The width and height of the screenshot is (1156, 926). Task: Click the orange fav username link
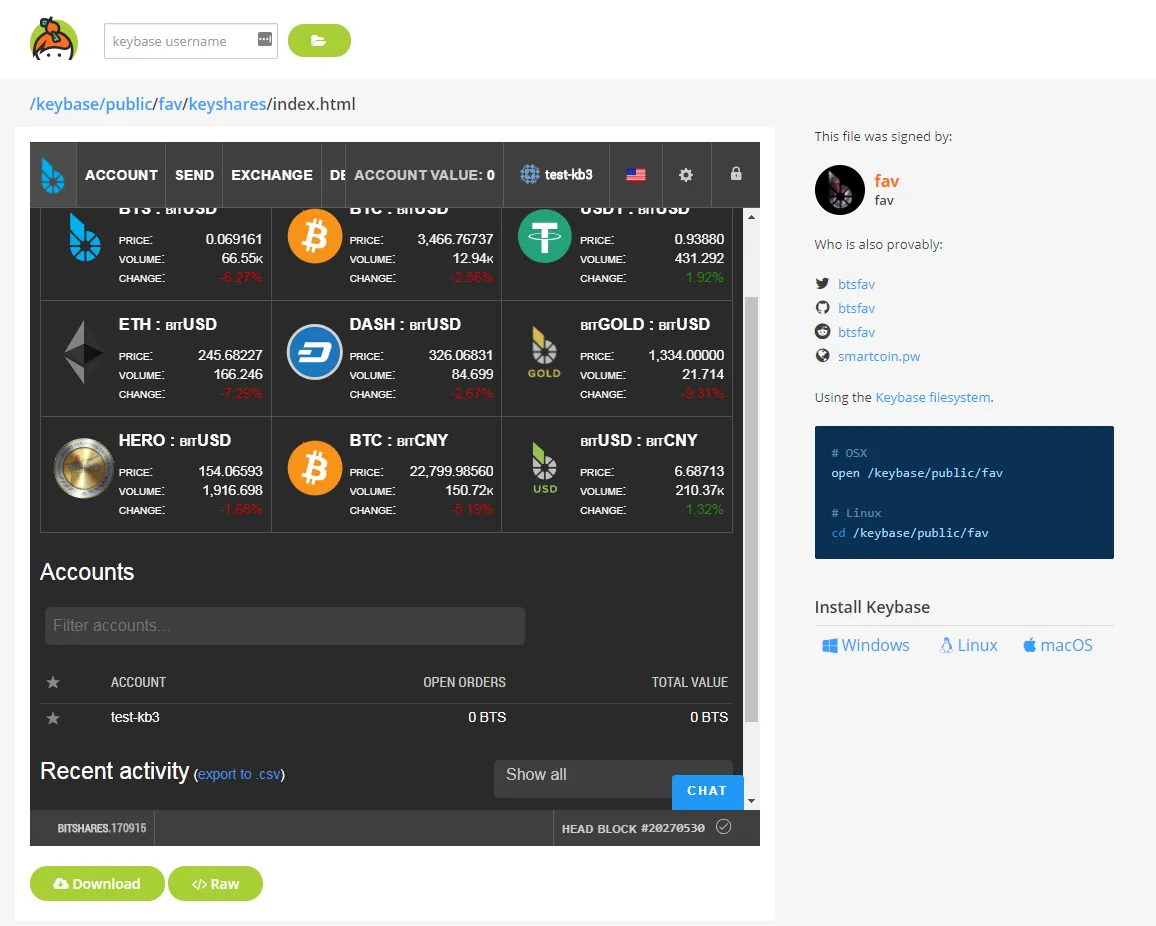tap(886, 181)
